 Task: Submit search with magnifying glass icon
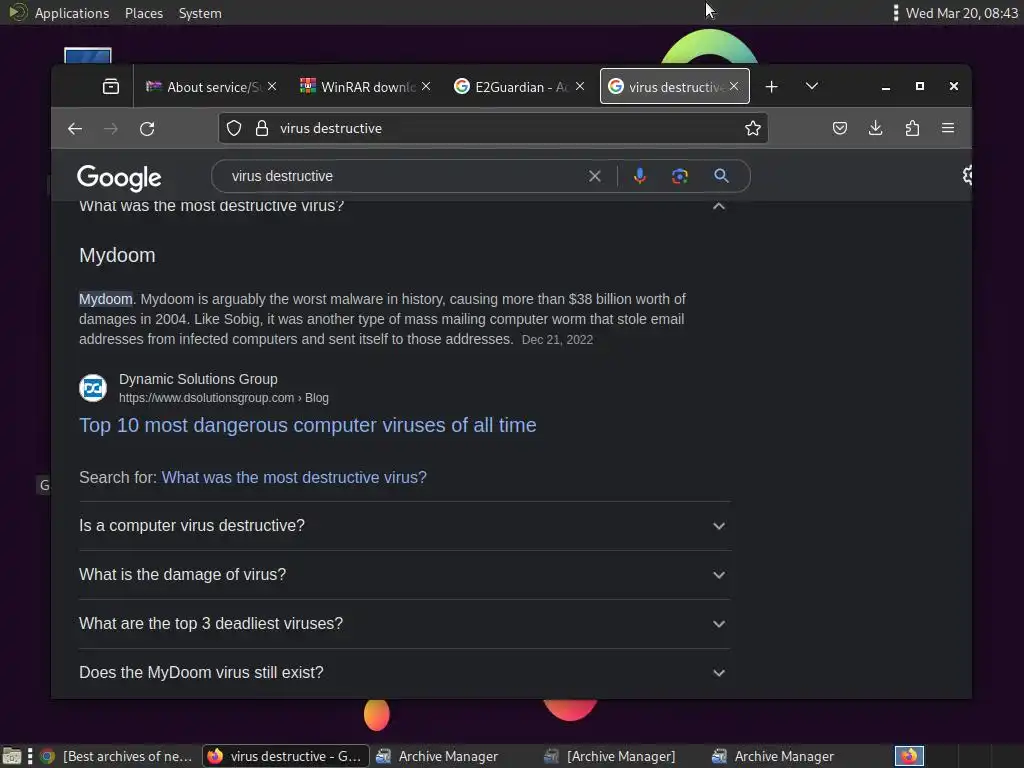[x=721, y=176]
